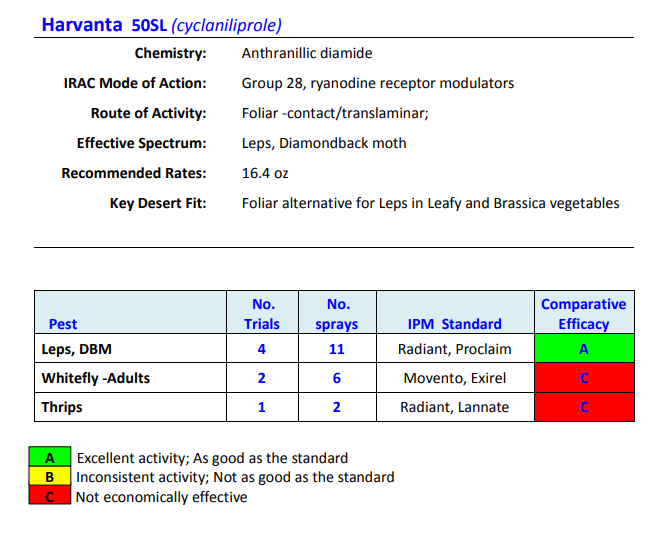Click the Harvanta 50SL title
The height and width of the screenshot is (540, 666).
pos(104,25)
